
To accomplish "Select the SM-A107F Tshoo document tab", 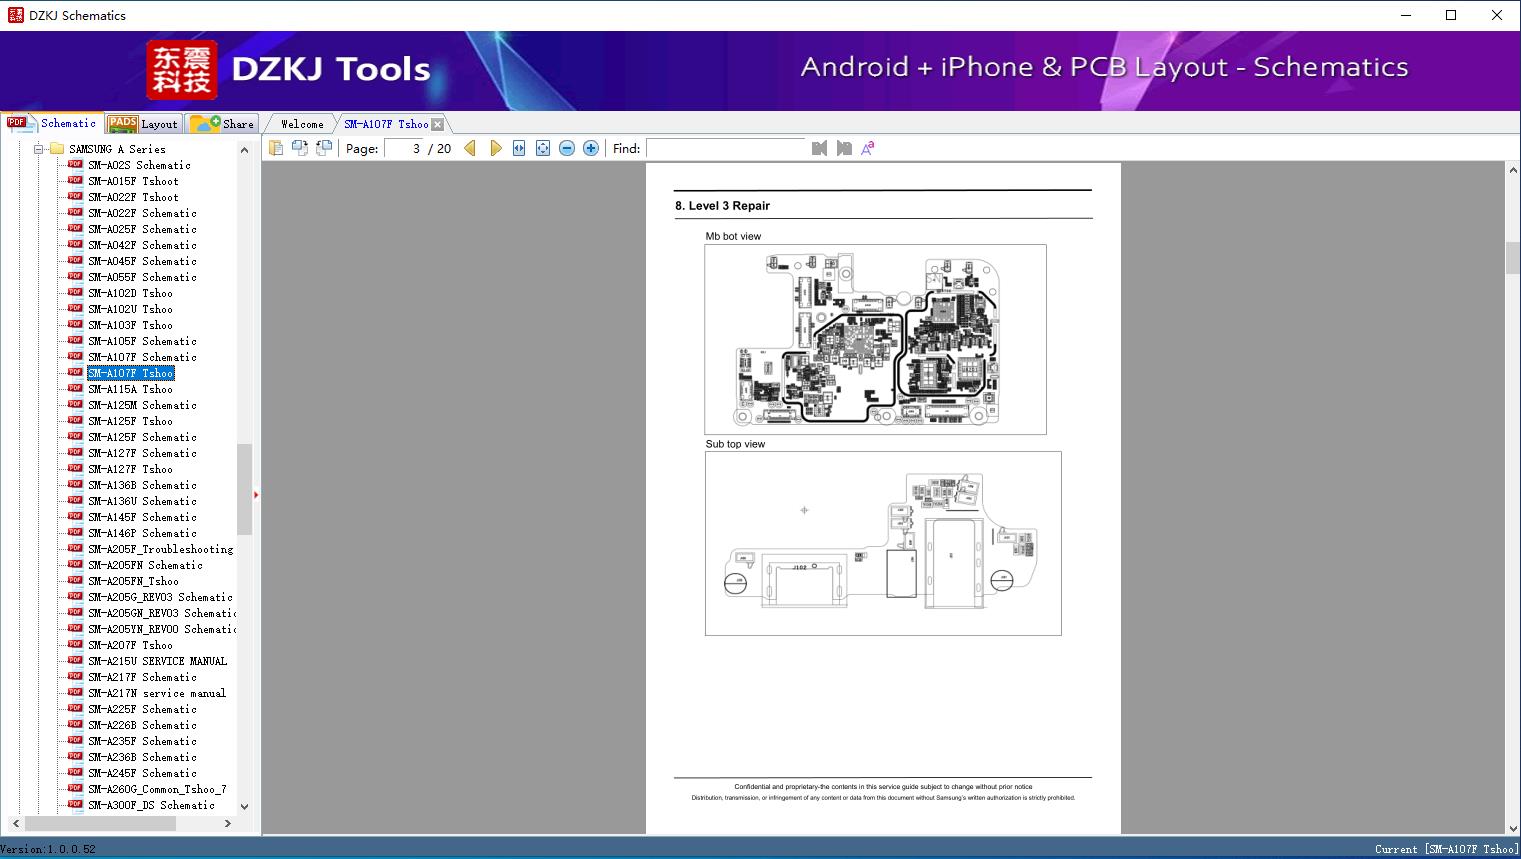I will point(386,124).
